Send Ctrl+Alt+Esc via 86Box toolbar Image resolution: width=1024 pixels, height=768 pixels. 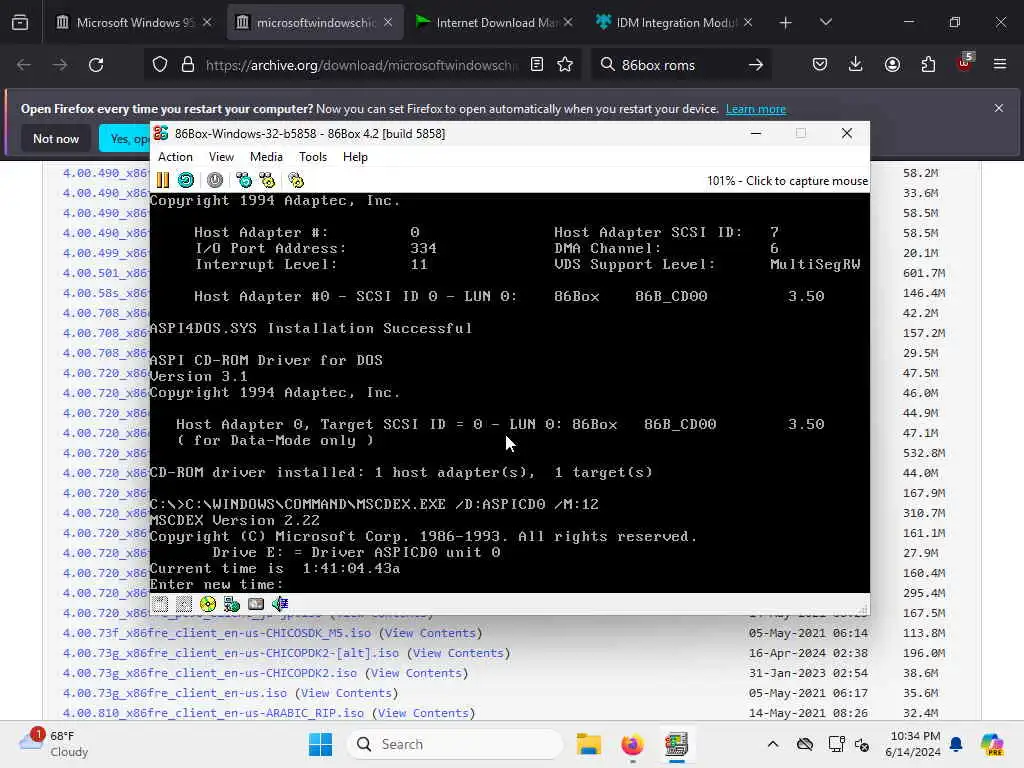coord(267,180)
